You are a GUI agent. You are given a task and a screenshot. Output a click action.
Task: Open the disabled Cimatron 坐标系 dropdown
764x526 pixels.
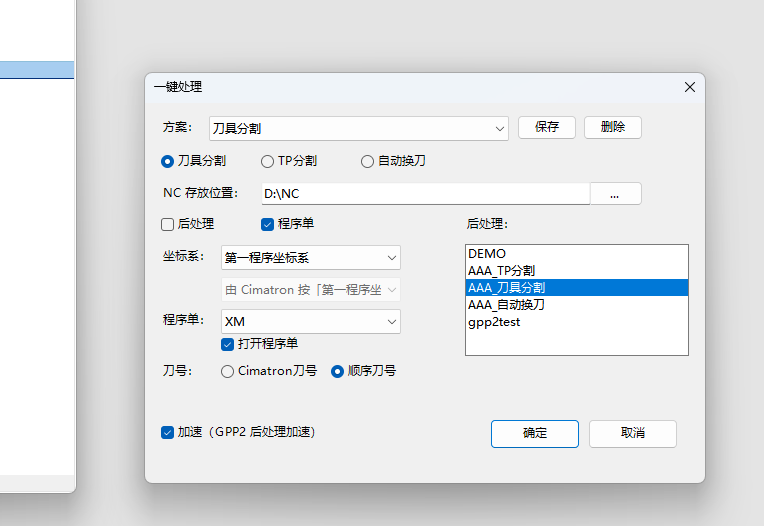click(x=311, y=290)
